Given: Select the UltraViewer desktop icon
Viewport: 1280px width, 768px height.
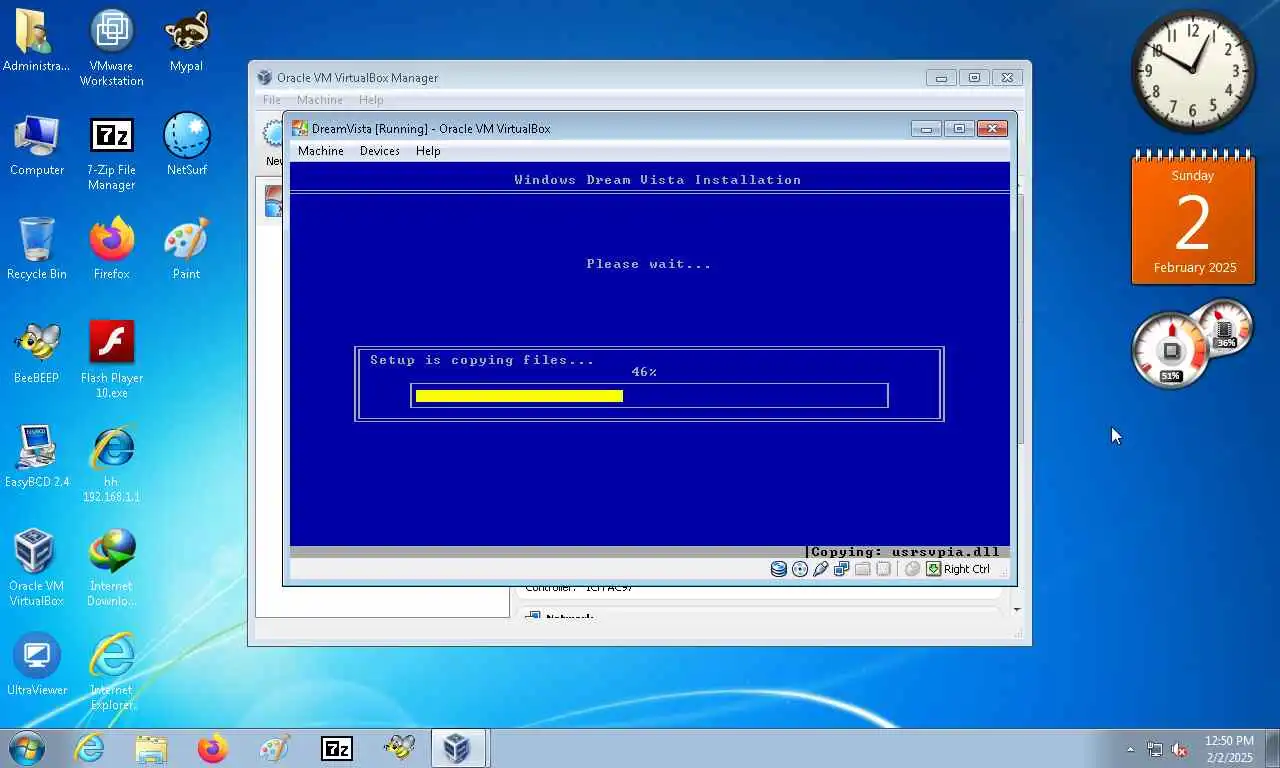Looking at the screenshot, I should click(x=37, y=666).
